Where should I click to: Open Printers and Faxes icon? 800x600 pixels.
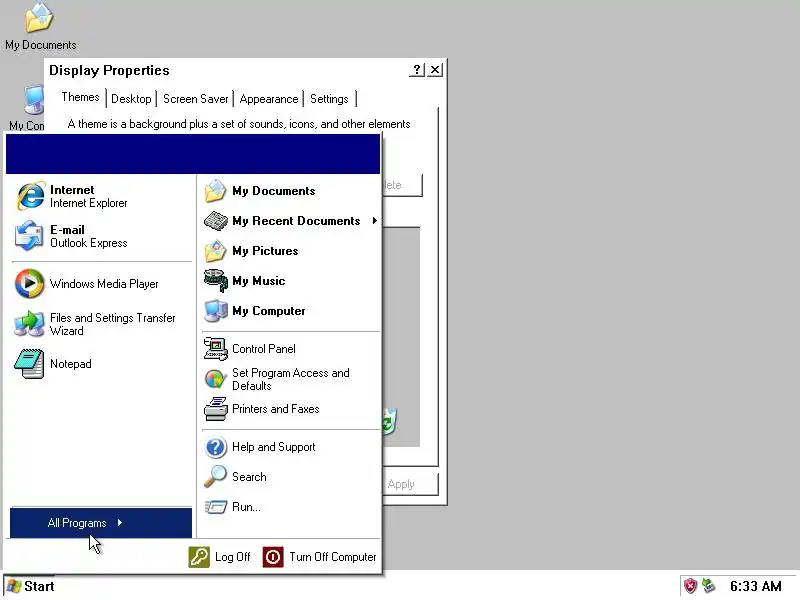(x=215, y=409)
